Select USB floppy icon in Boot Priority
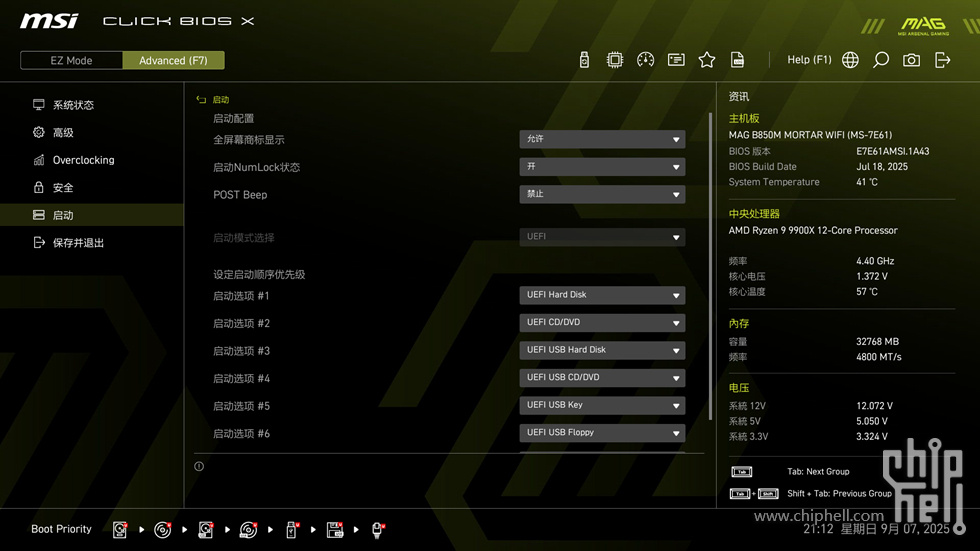 pyautogui.click(x=335, y=530)
